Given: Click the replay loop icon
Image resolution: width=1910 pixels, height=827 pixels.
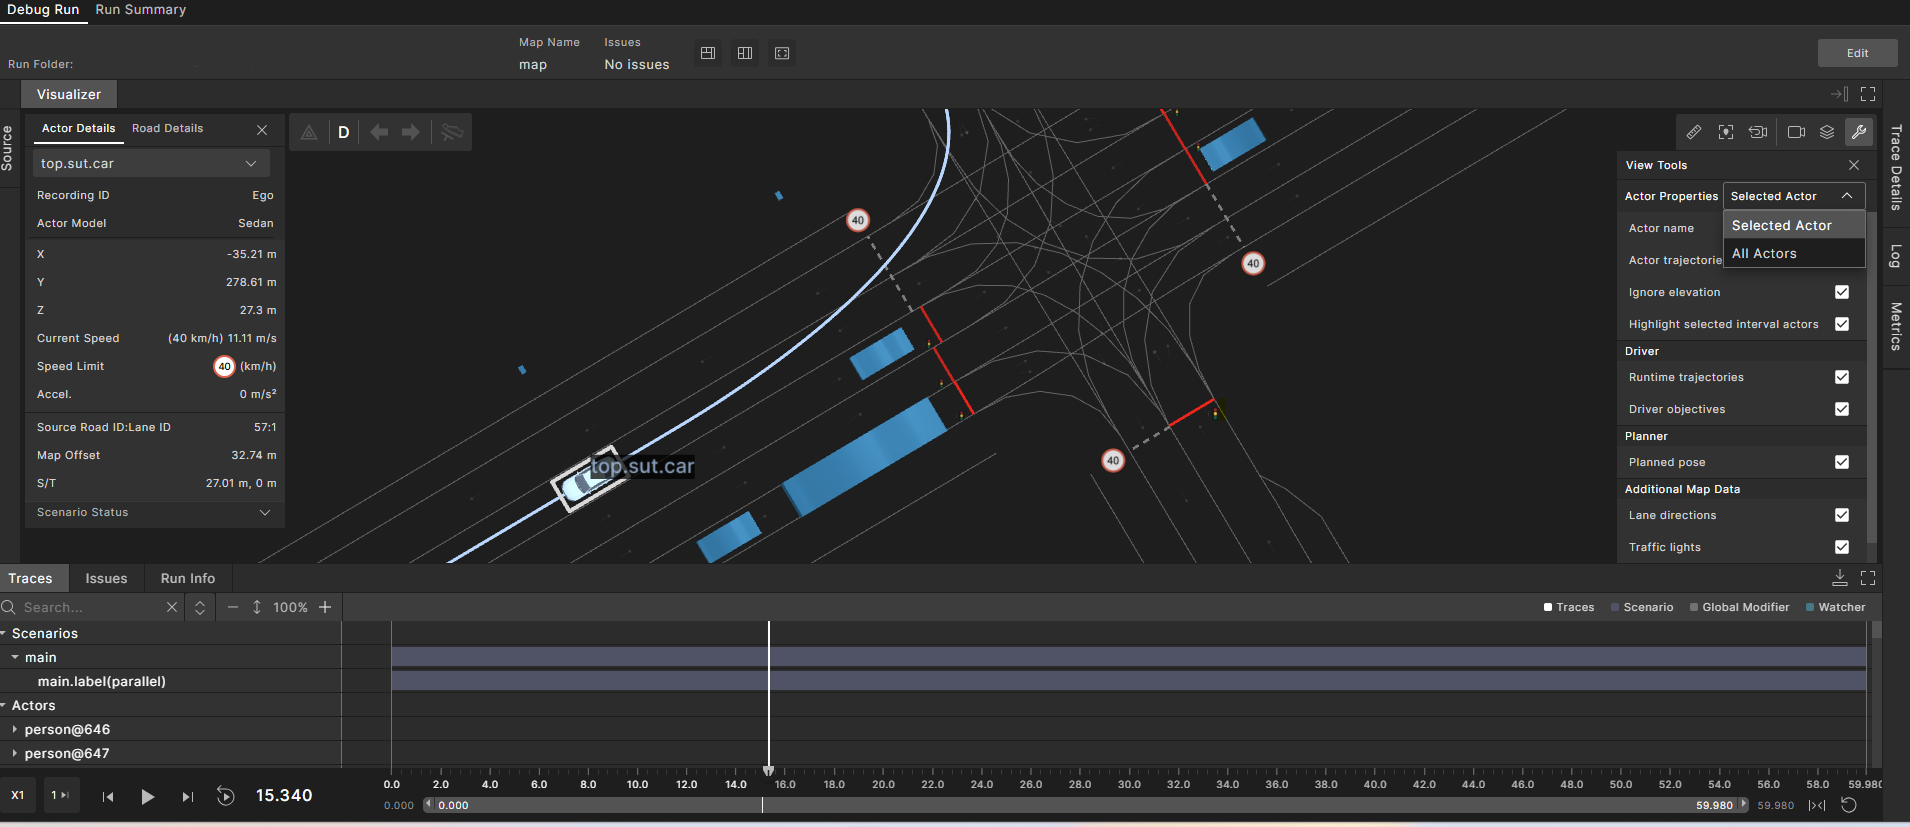Looking at the screenshot, I should (x=226, y=796).
